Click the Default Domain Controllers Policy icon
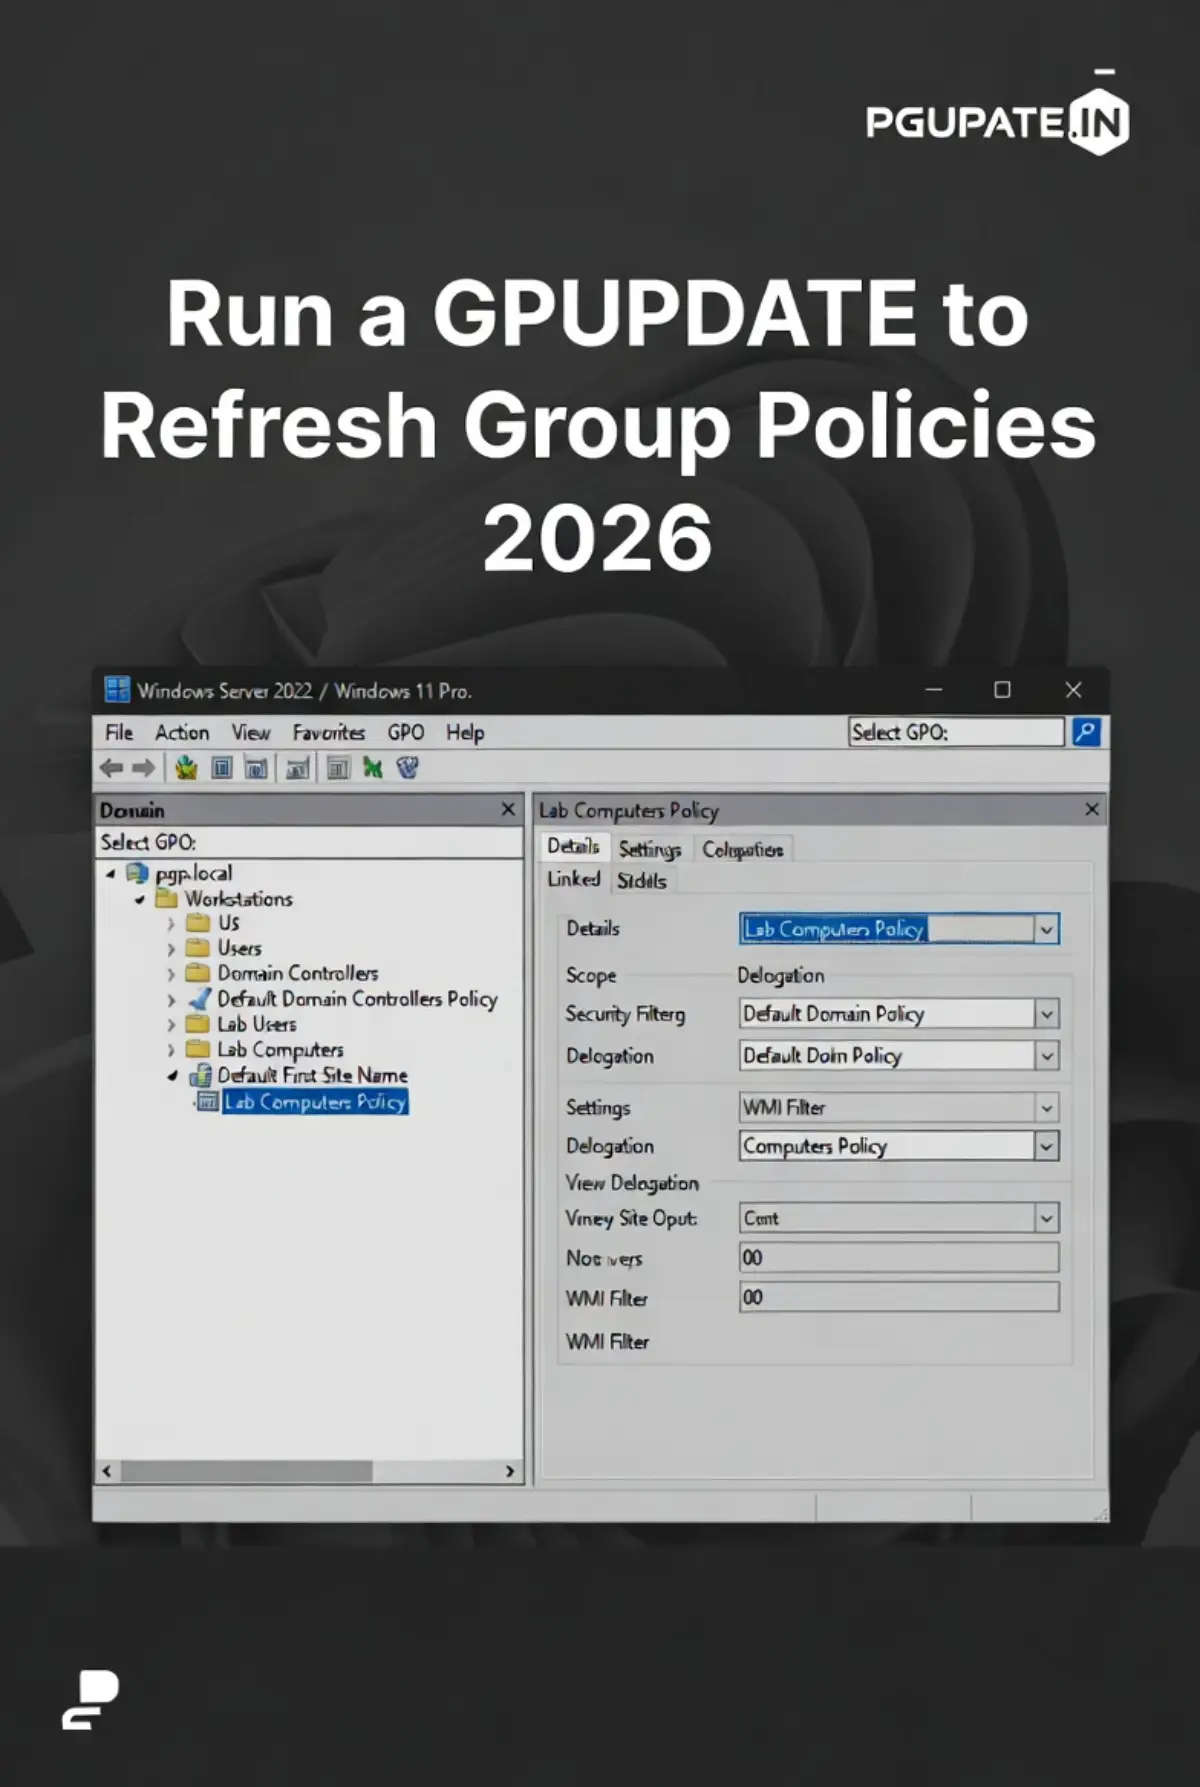The width and height of the screenshot is (1200, 1787). click(x=200, y=998)
